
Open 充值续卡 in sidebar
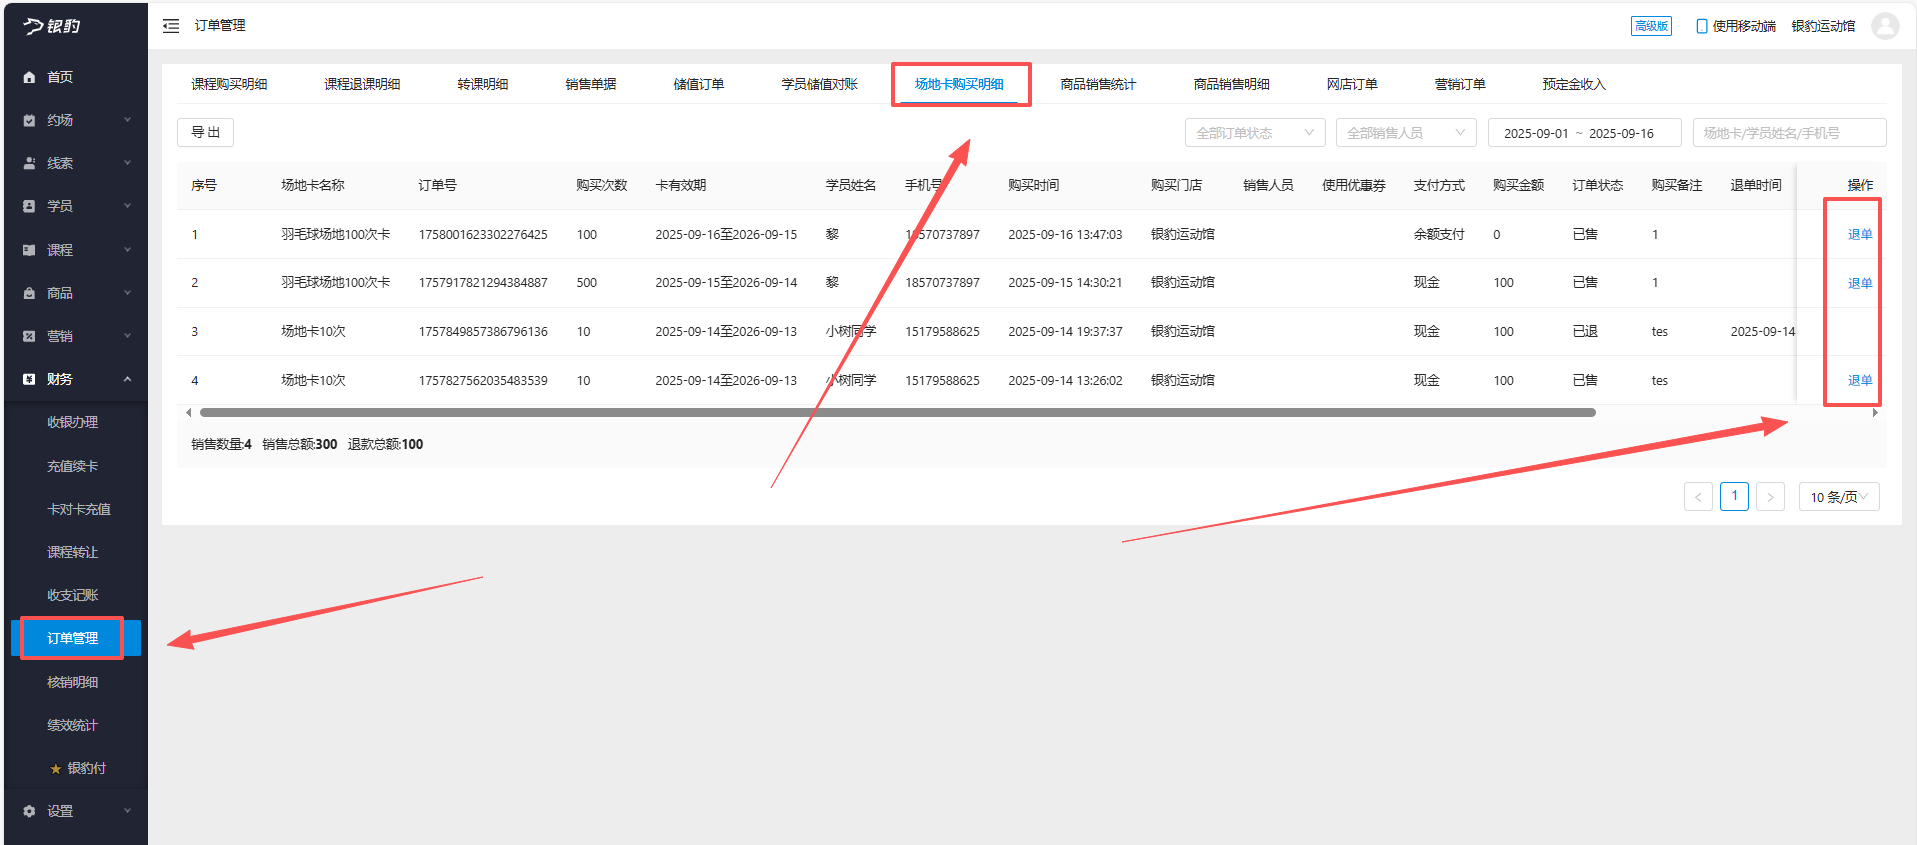73,466
